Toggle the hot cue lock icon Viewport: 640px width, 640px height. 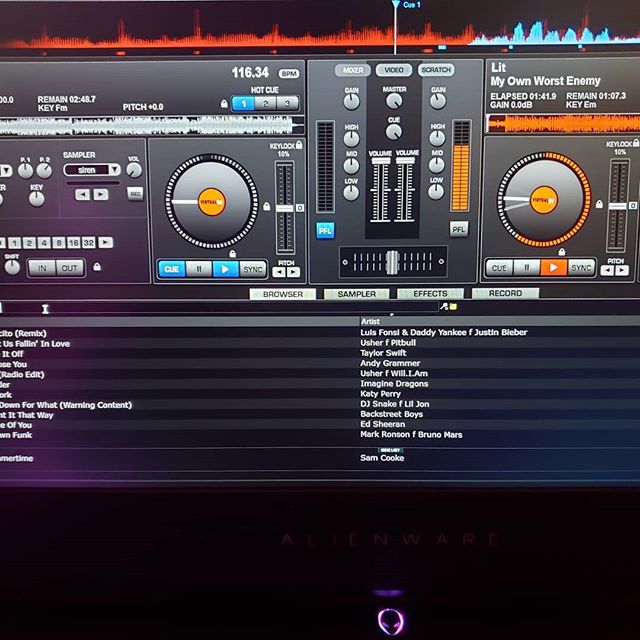(224, 104)
